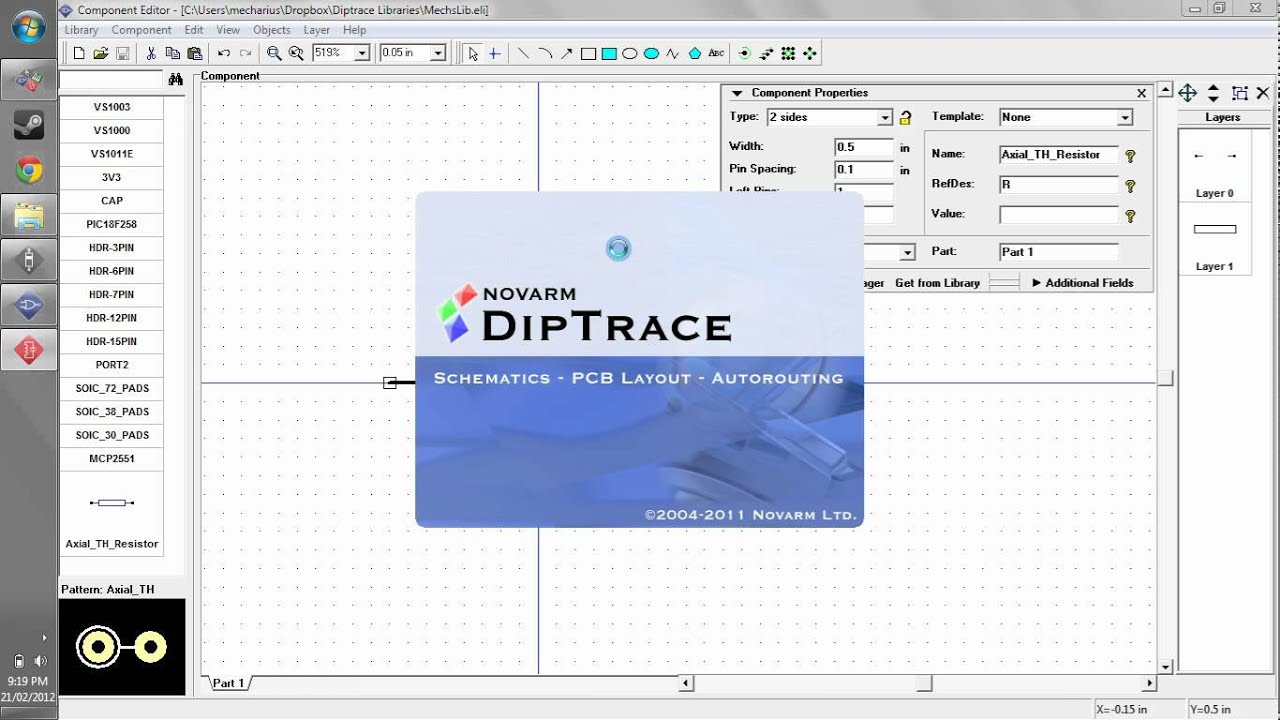Open the Library menu

[x=82, y=30]
